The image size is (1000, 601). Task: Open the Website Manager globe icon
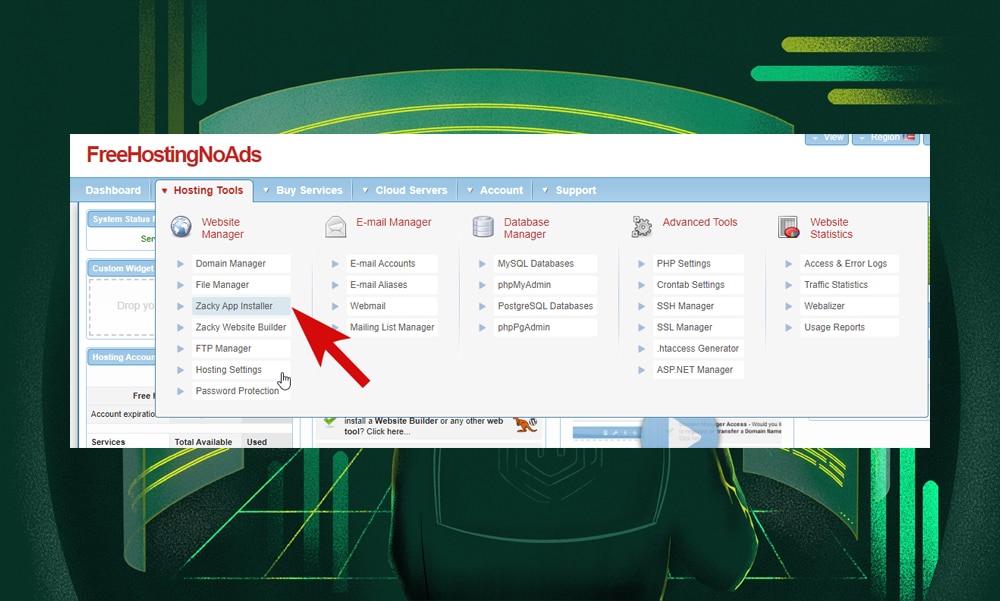tap(182, 227)
